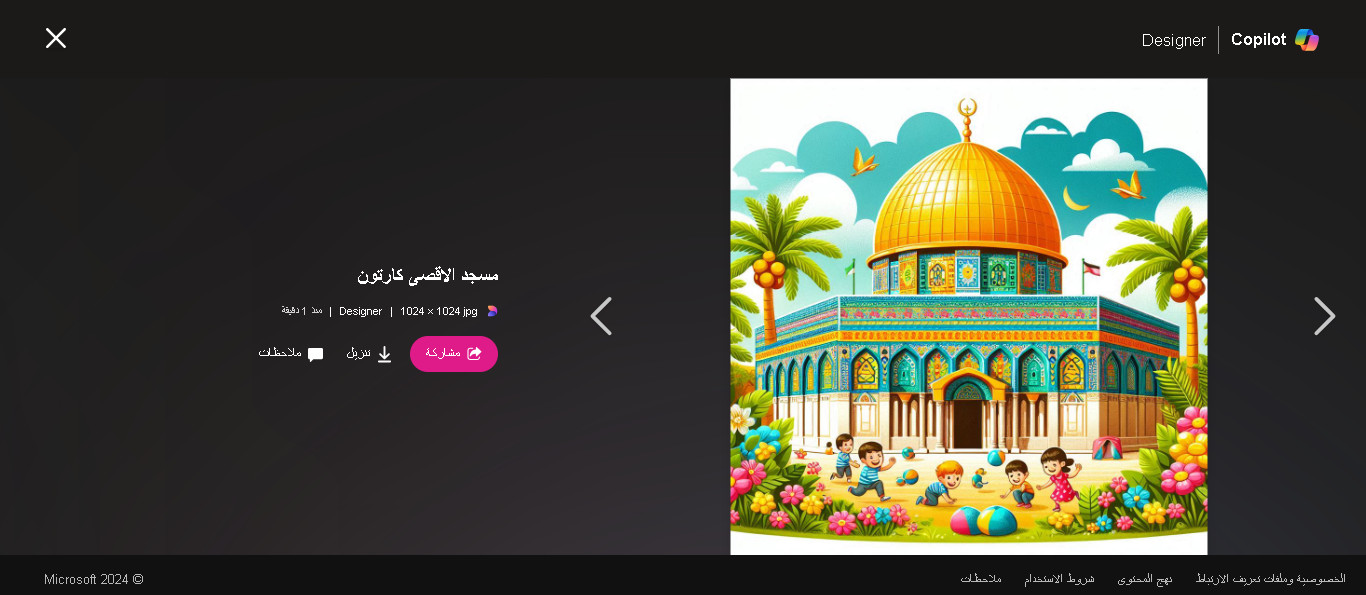Image resolution: width=1366 pixels, height=595 pixels.
Task: Show the previous image with left chevron
Action: pyautogui.click(x=601, y=316)
